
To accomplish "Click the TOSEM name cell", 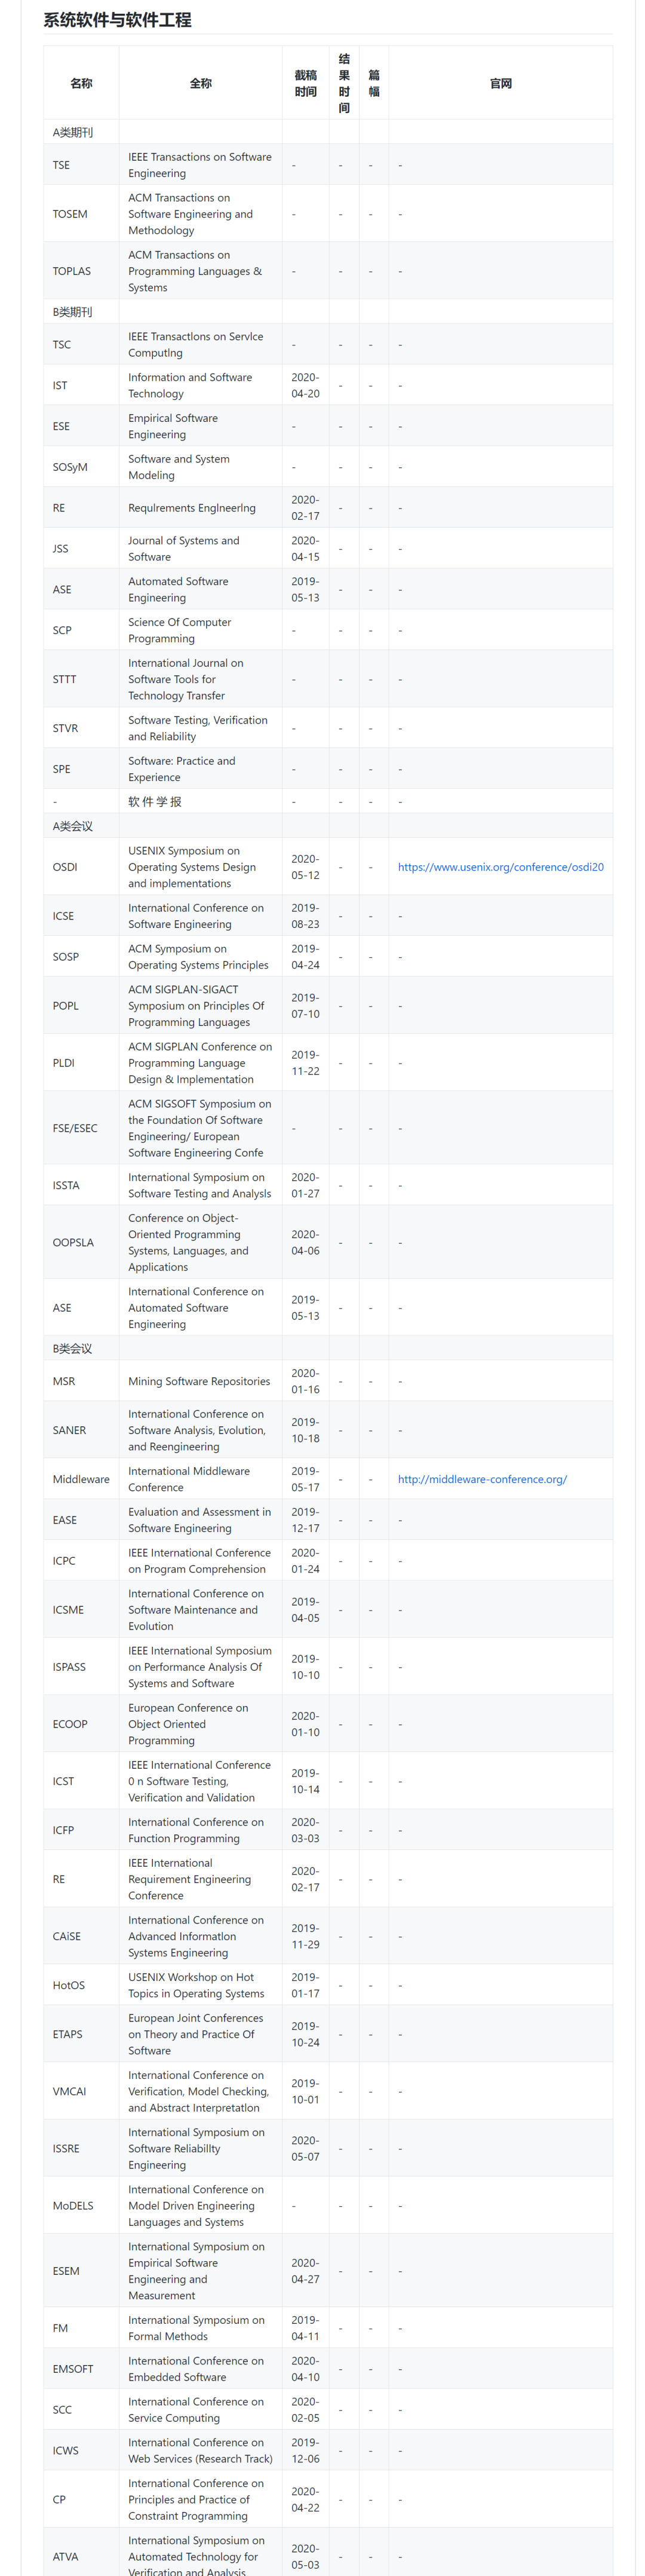I will tap(70, 214).
